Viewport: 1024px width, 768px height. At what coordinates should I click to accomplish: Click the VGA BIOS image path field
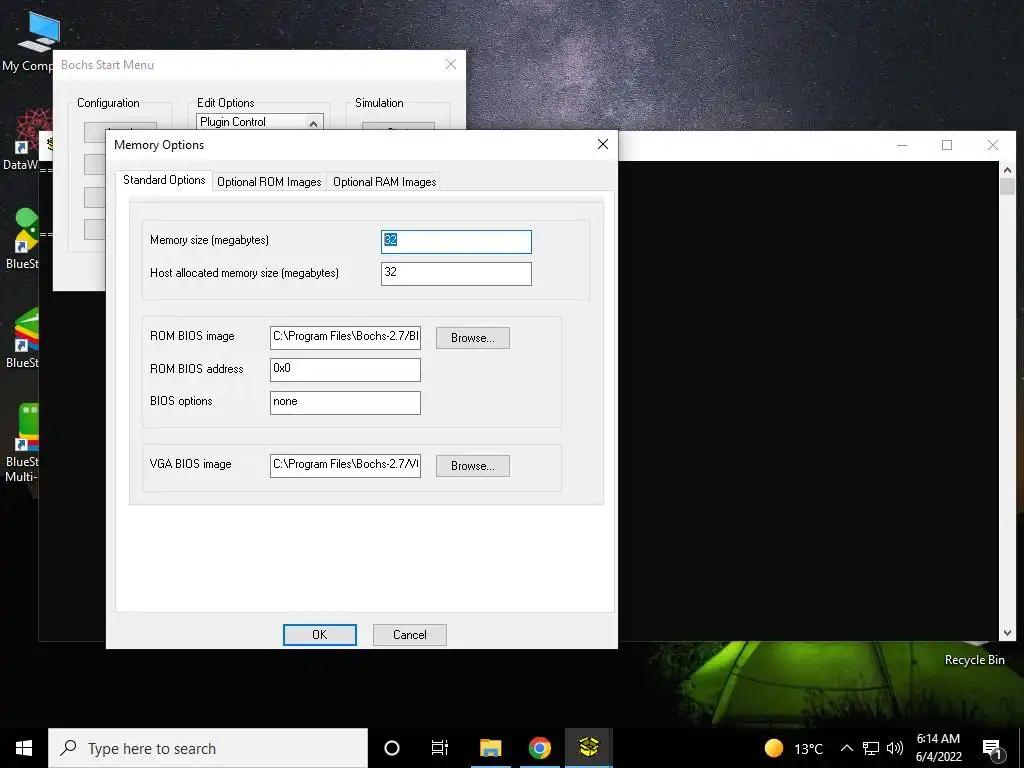(345, 466)
